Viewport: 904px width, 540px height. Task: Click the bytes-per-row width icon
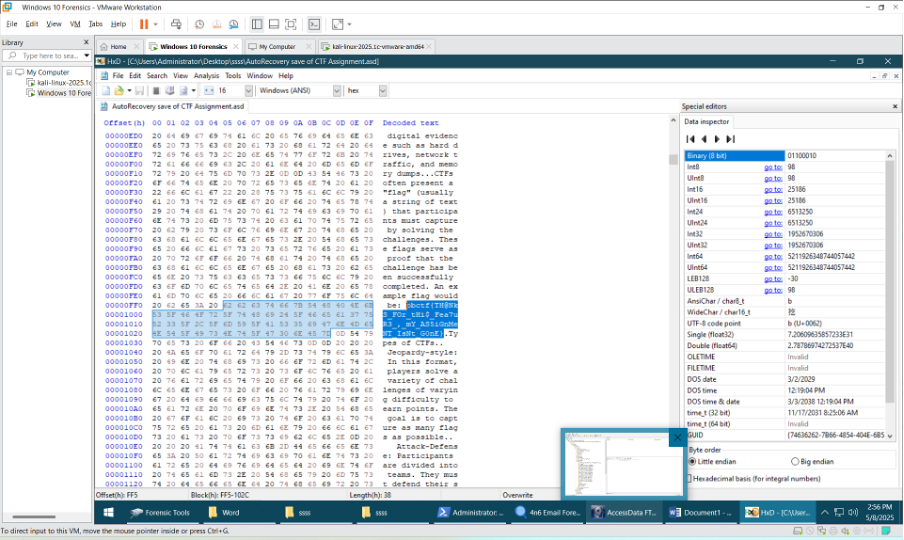209,90
